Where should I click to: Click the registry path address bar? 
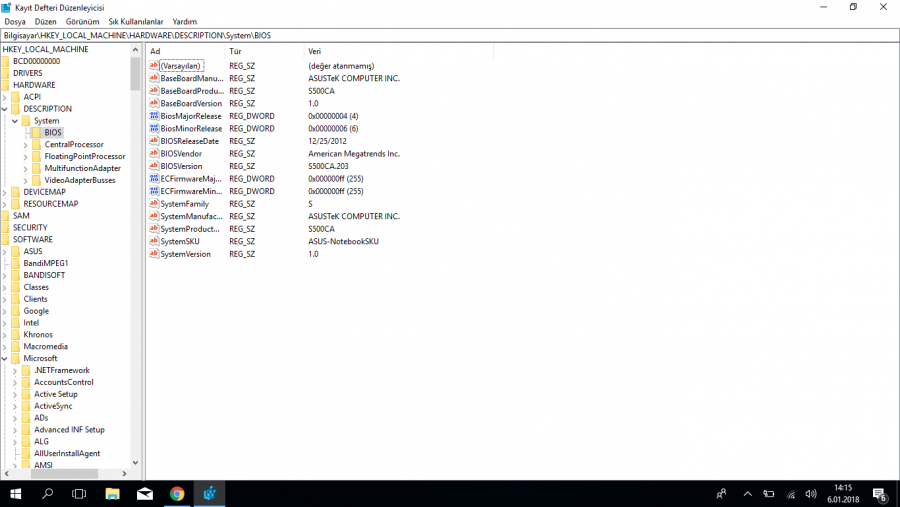450,35
